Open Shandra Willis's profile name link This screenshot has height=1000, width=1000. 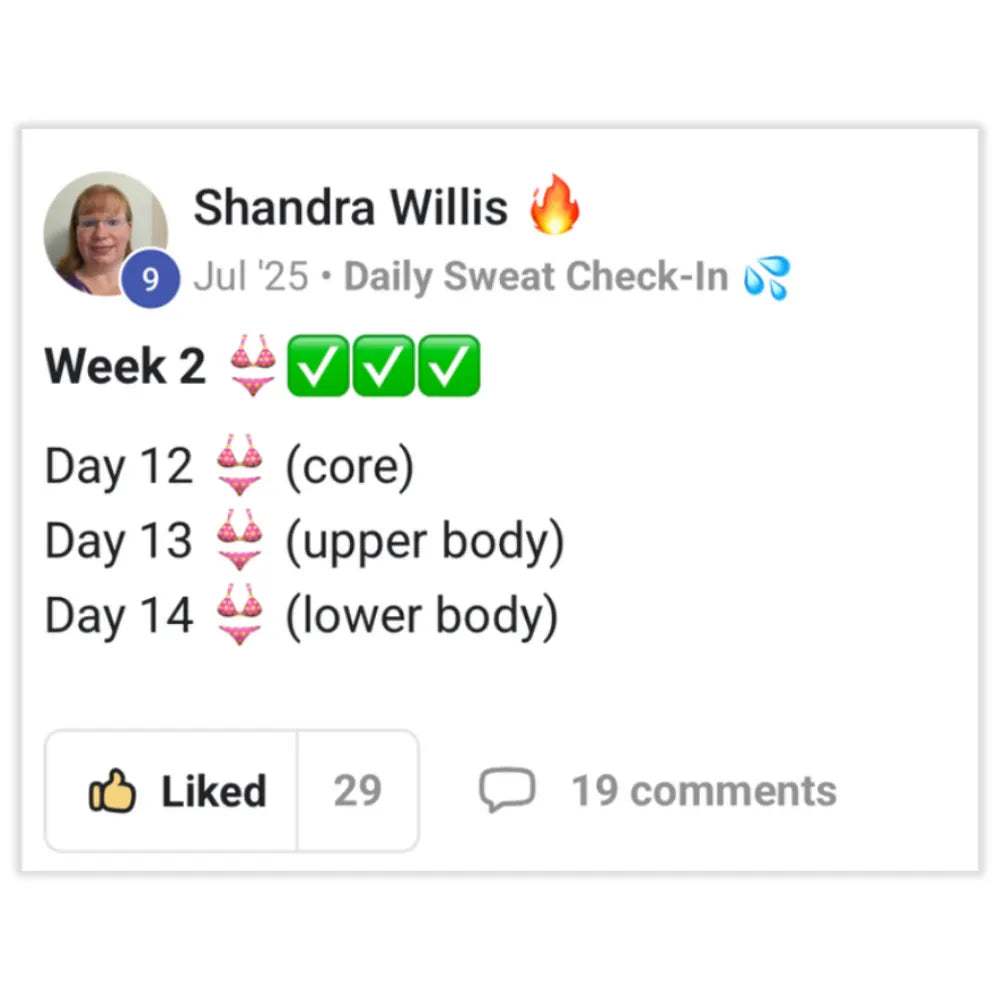(x=350, y=208)
